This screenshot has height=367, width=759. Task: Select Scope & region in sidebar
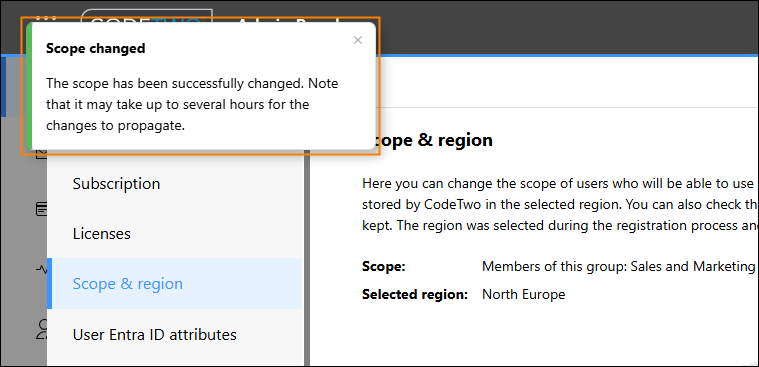pyautogui.click(x=175, y=283)
